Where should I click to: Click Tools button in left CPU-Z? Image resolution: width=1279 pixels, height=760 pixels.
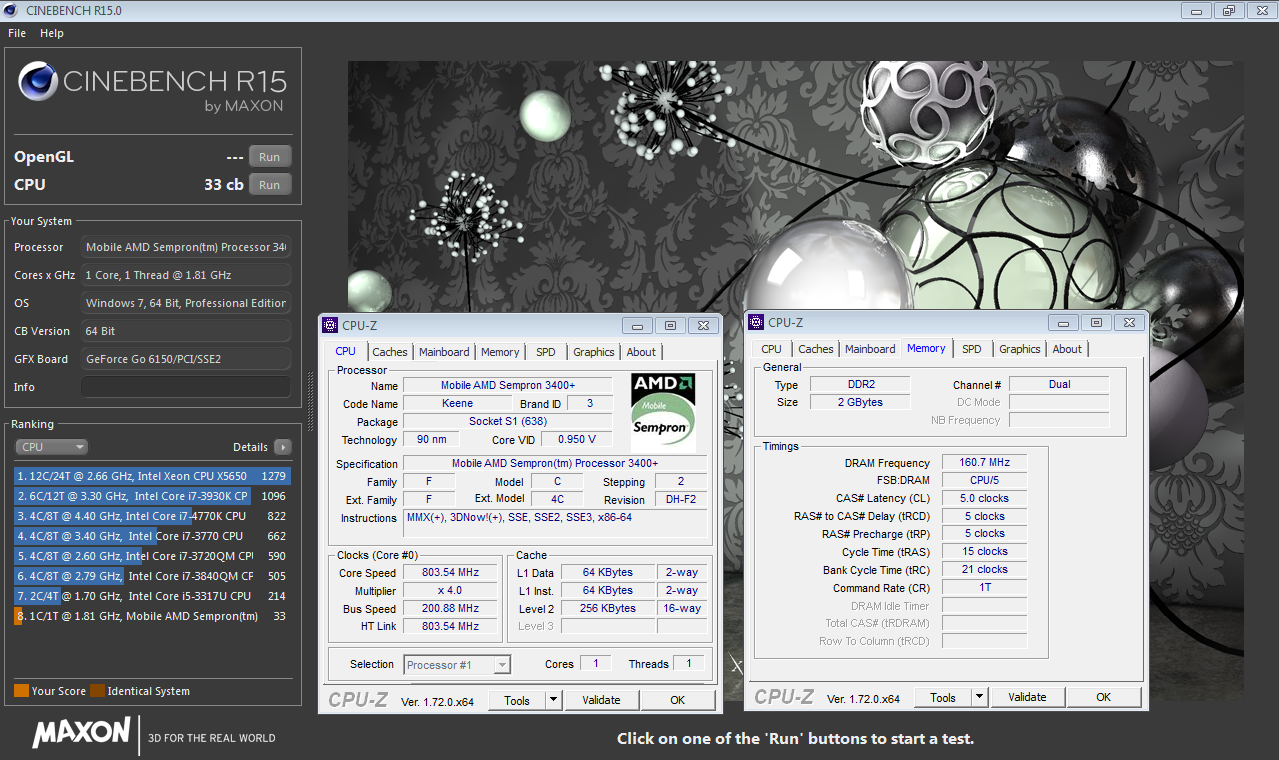click(517, 700)
